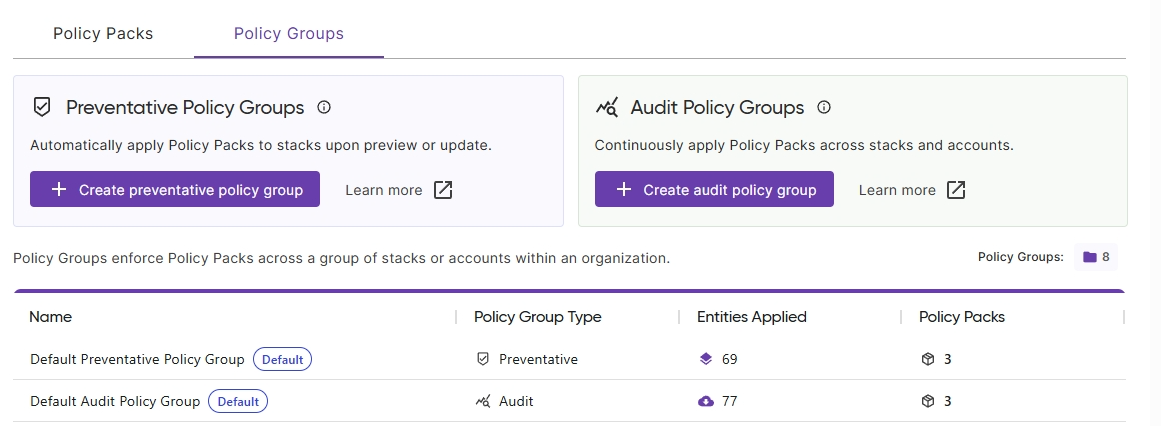This screenshot has height=426, width=1161.
Task: Click the Audit type text cell
Action: coord(516,402)
